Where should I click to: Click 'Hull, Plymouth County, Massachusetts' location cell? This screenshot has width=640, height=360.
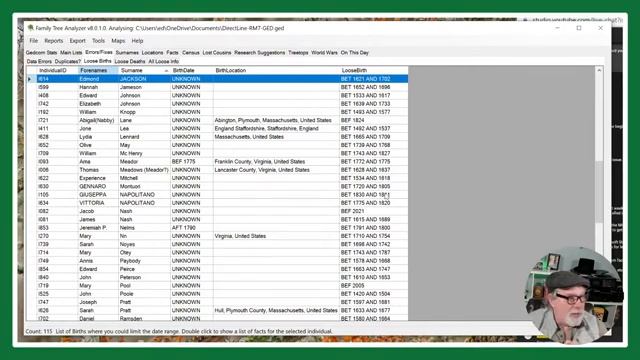coord(276,310)
